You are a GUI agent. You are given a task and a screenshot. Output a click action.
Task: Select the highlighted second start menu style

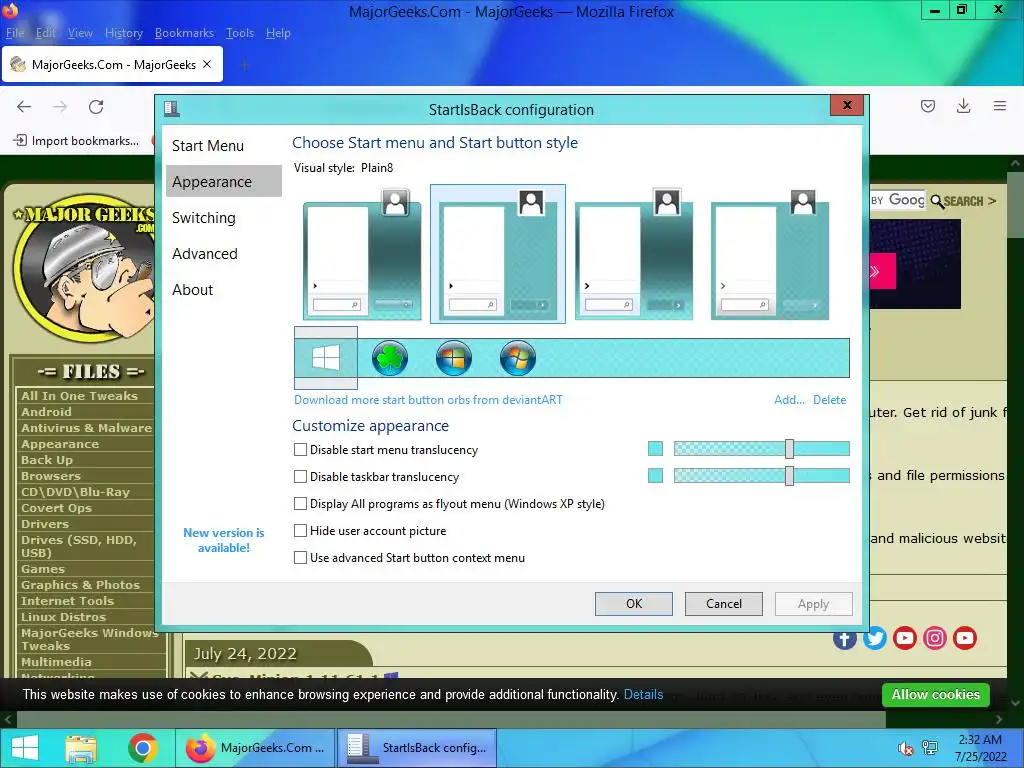point(498,254)
